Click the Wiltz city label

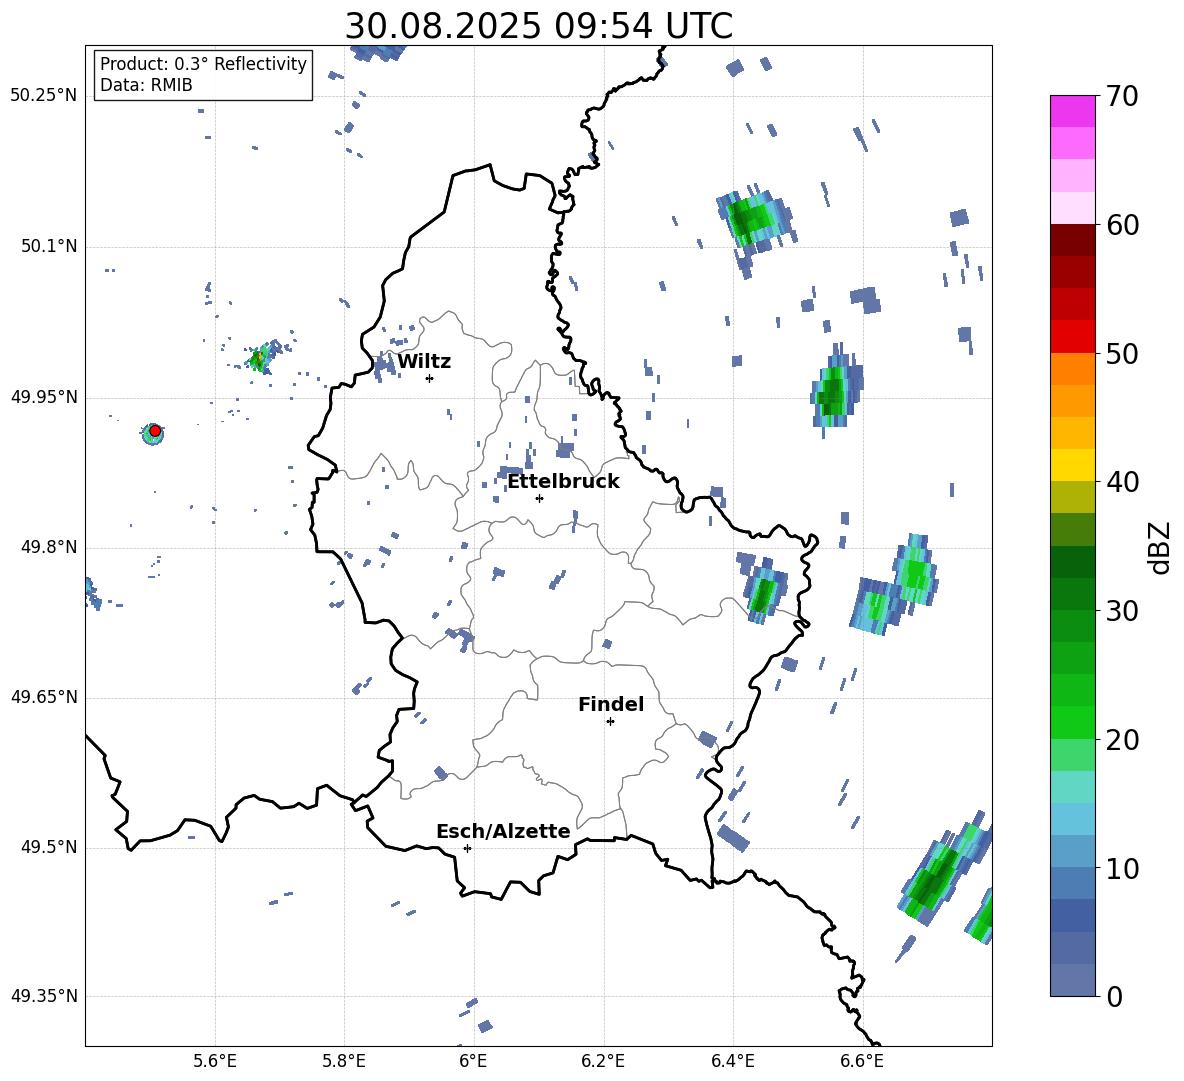click(424, 362)
